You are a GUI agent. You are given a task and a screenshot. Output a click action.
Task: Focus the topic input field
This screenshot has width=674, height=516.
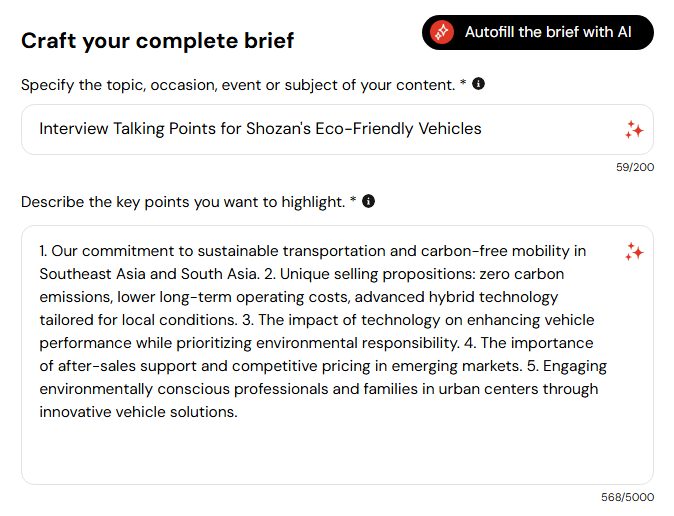337,129
